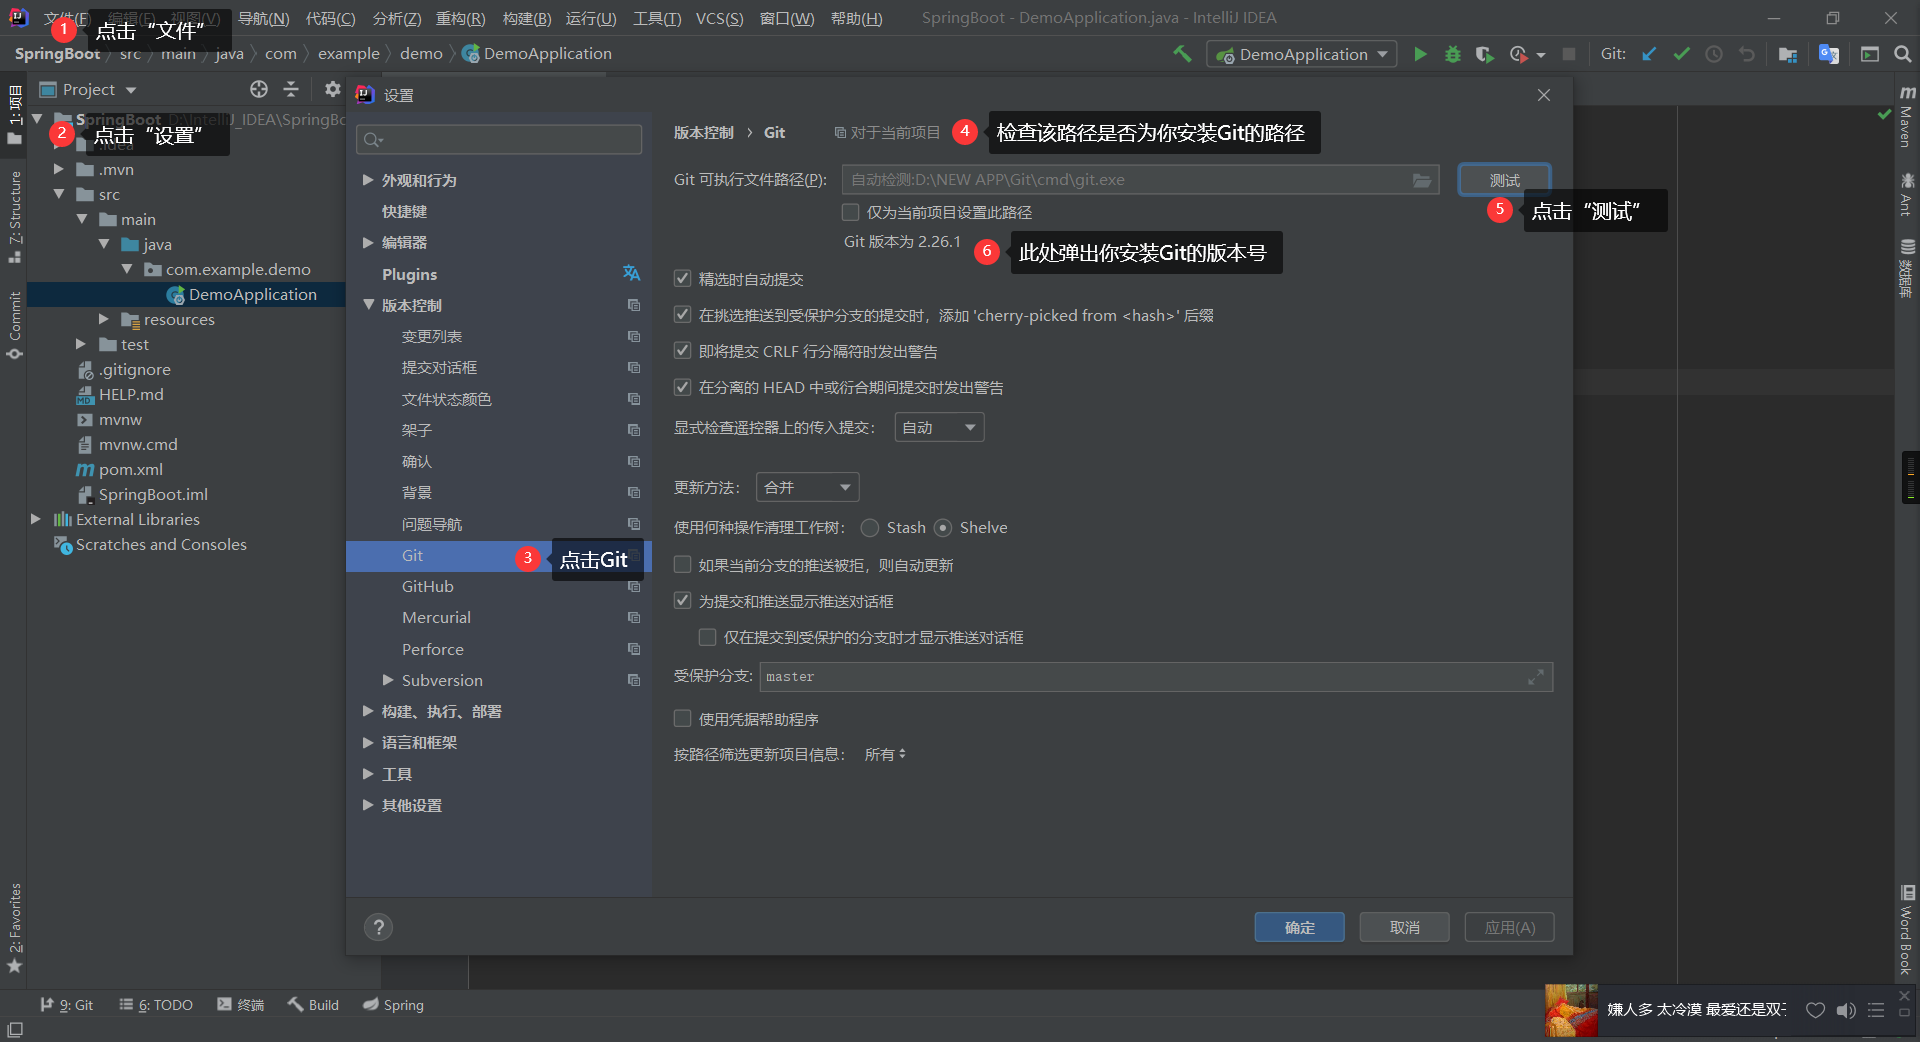Open update method dropdown 合并

[x=807, y=488]
